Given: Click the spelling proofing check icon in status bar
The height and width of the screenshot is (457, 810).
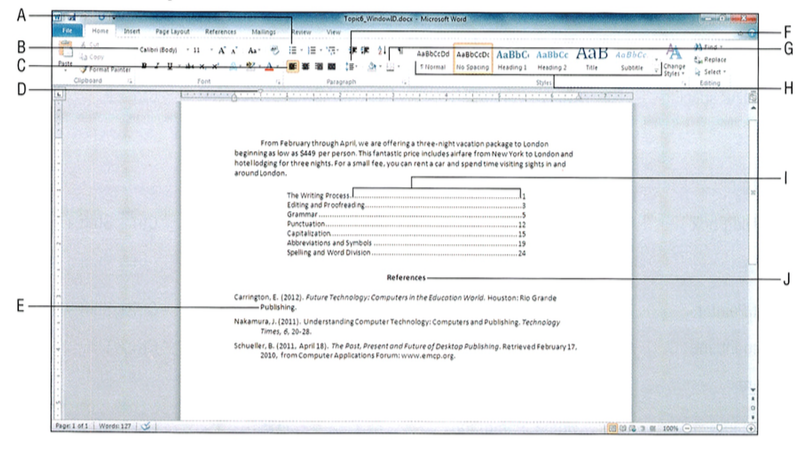Looking at the screenshot, I should (x=146, y=426).
